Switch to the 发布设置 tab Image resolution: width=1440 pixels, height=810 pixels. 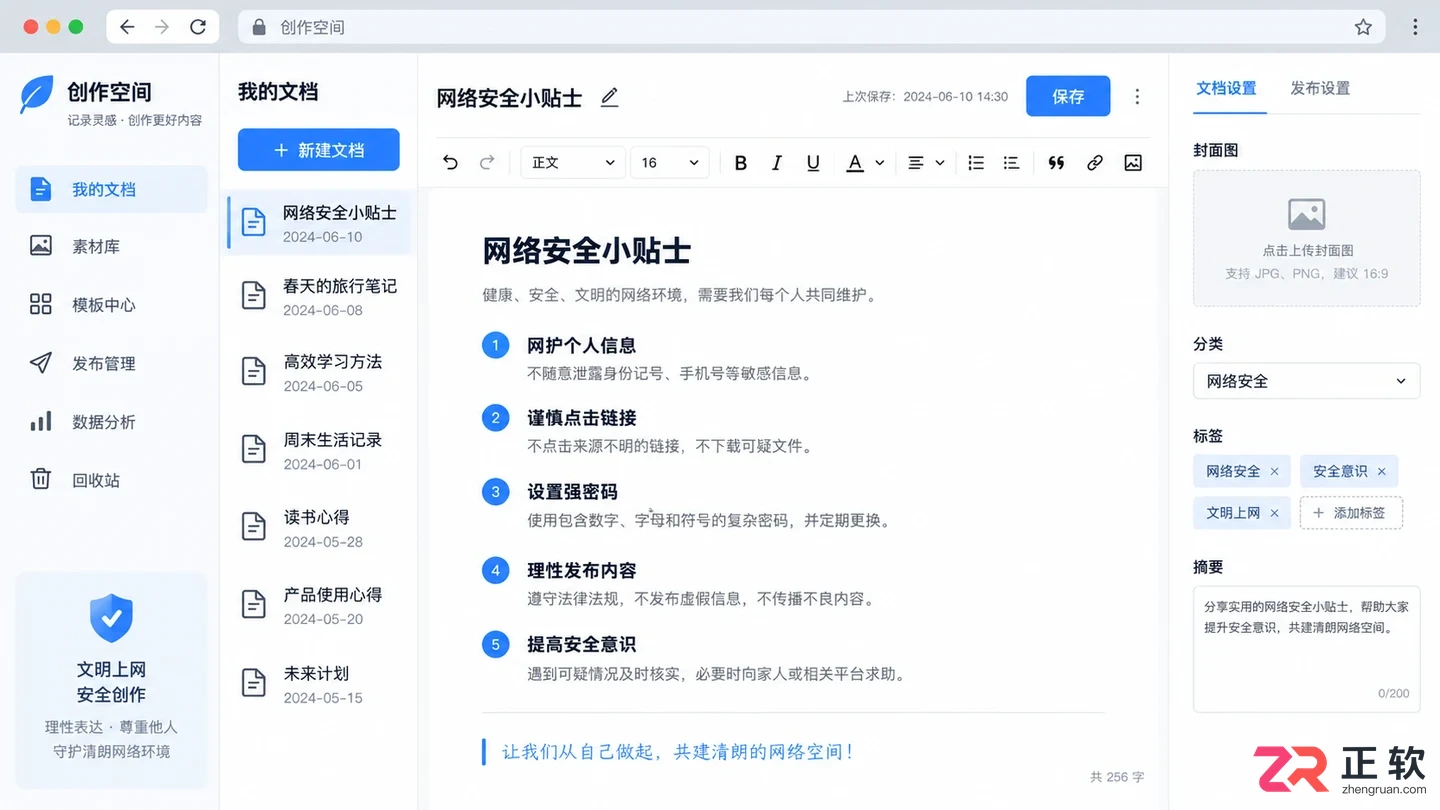(x=1320, y=88)
